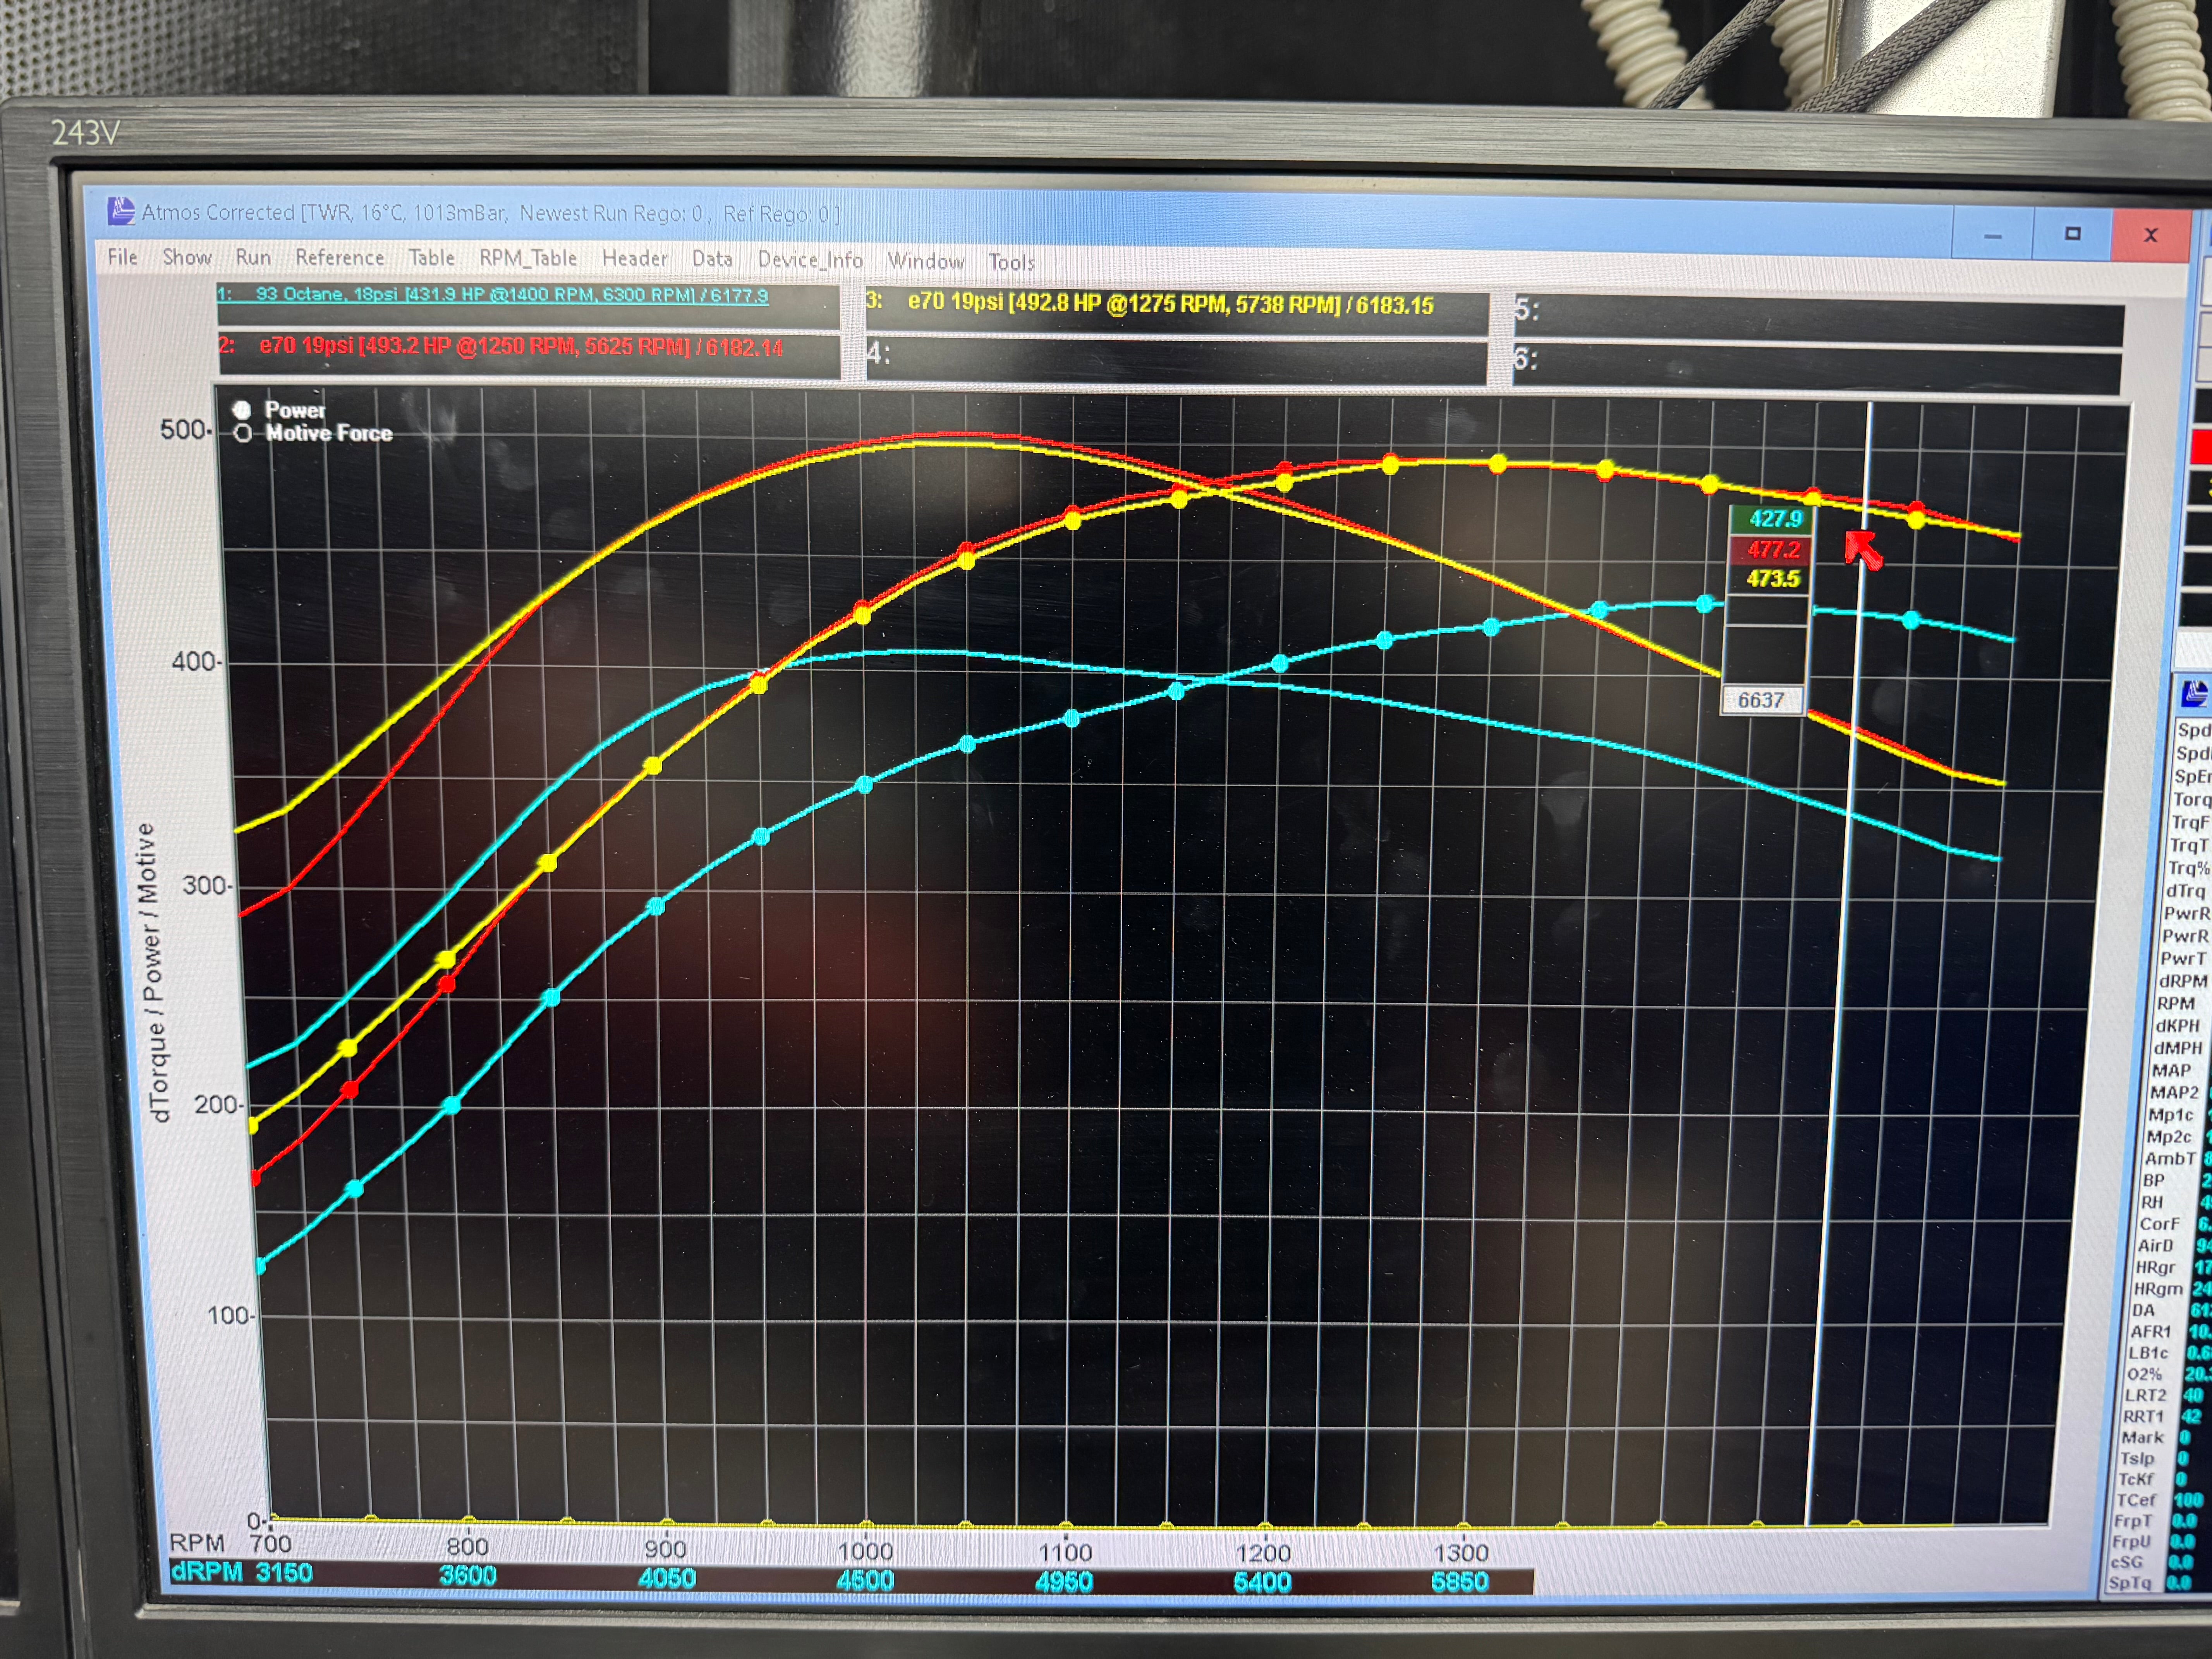Open the Table menu
Image resolution: width=2212 pixels, height=1659 pixels.
pos(432,258)
